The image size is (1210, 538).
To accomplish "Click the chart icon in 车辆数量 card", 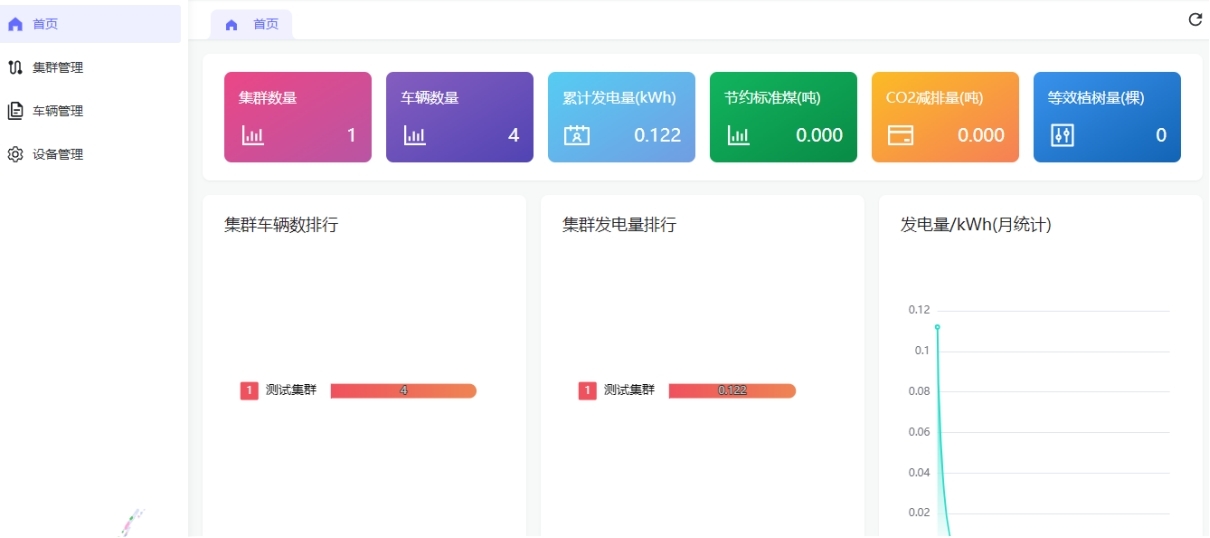I will [x=414, y=135].
